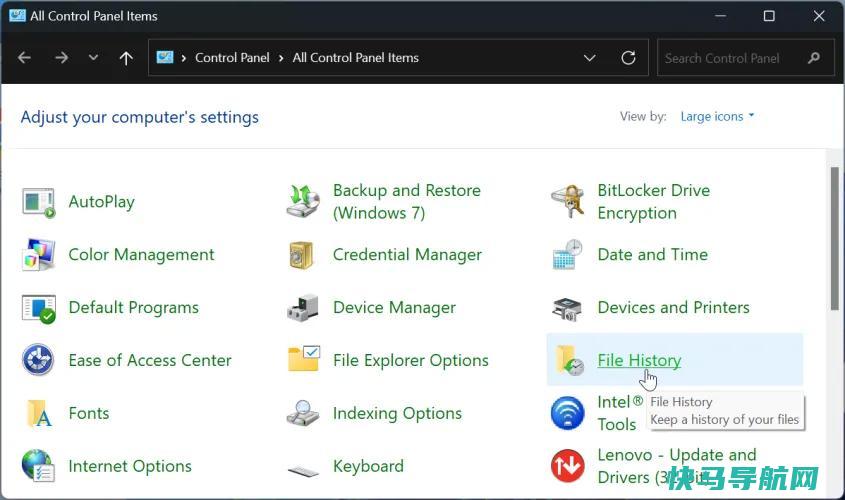Open the Credential Manager safe icon
This screenshot has width=845, height=500.
tap(302, 255)
